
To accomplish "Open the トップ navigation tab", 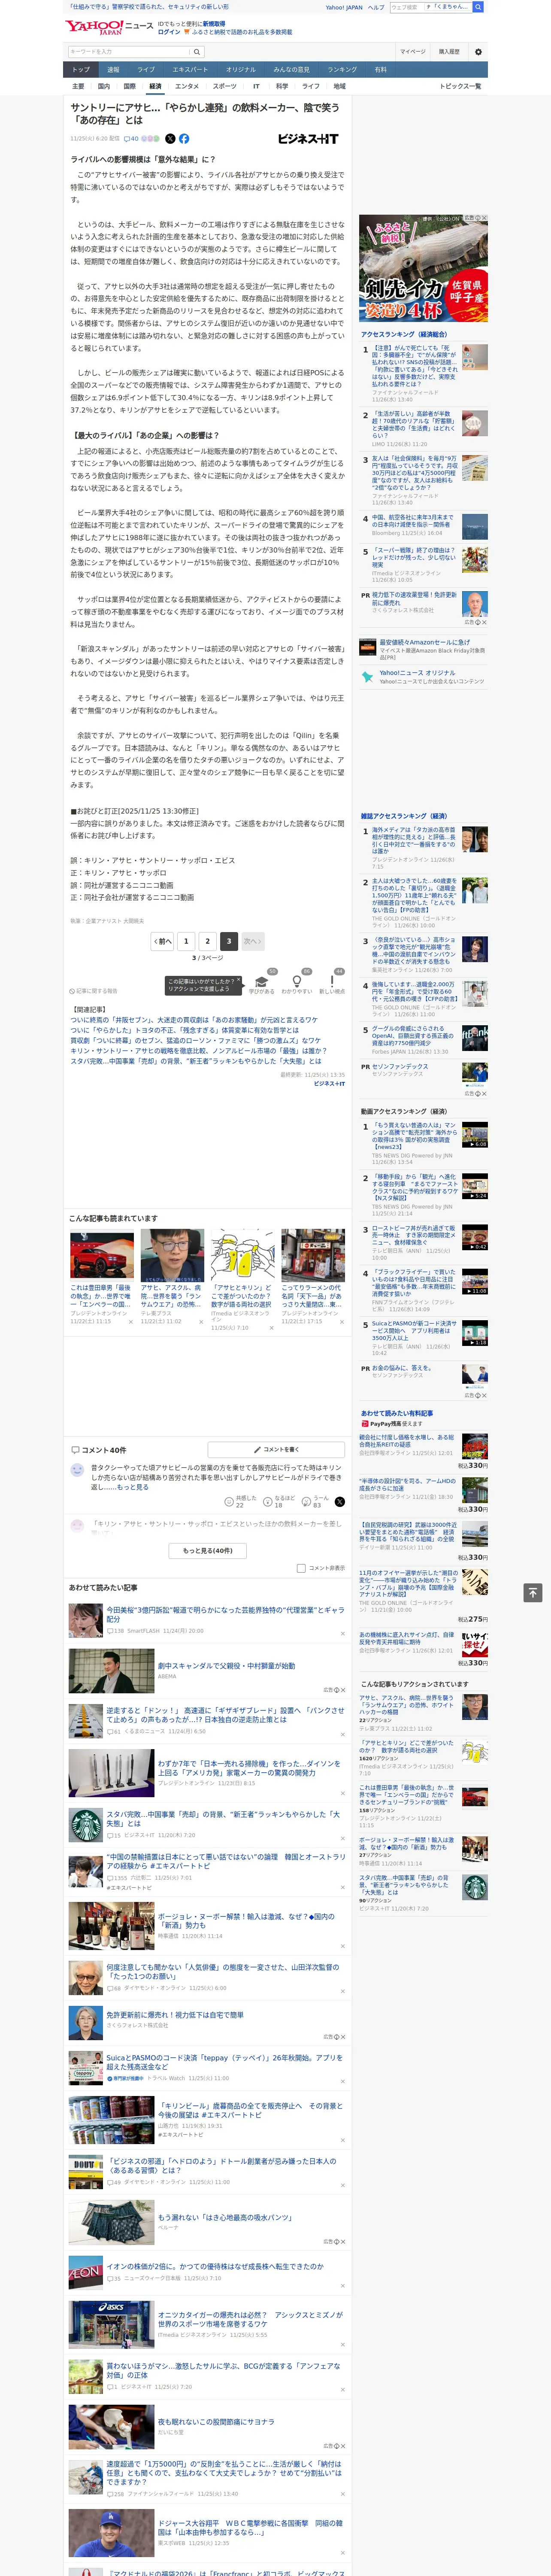I will [x=81, y=70].
